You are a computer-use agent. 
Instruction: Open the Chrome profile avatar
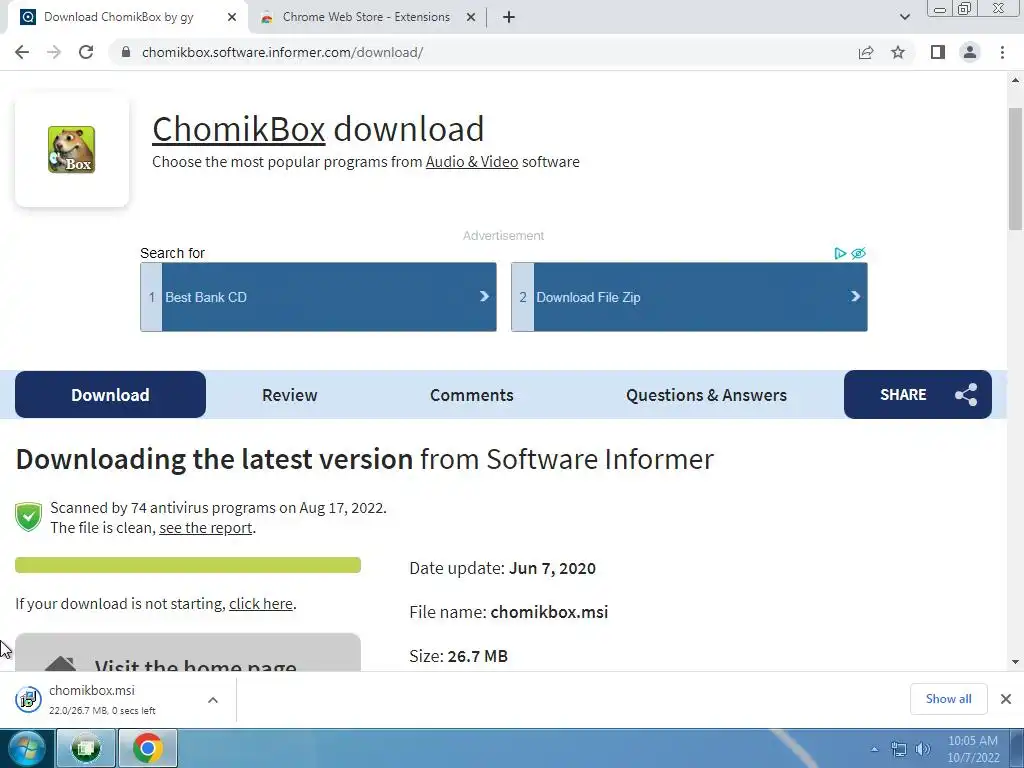pyautogui.click(x=970, y=52)
